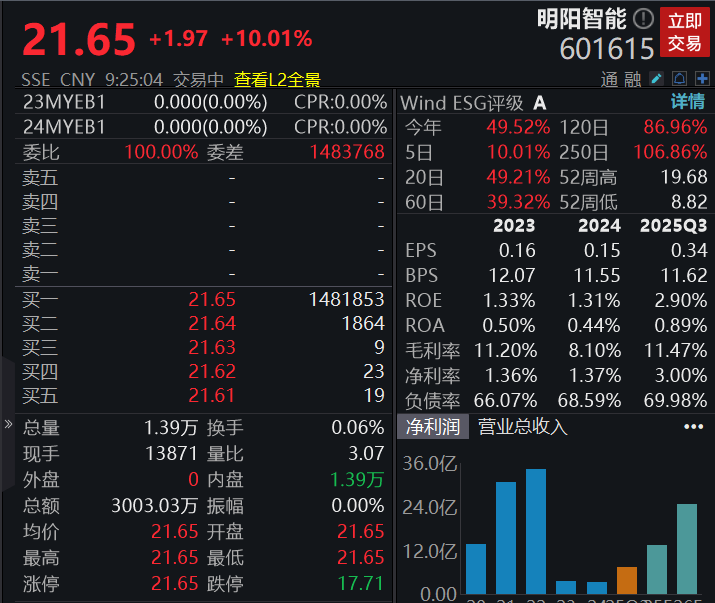
Task: Click the tallest blue bar in profit chart
Action: pos(536,531)
